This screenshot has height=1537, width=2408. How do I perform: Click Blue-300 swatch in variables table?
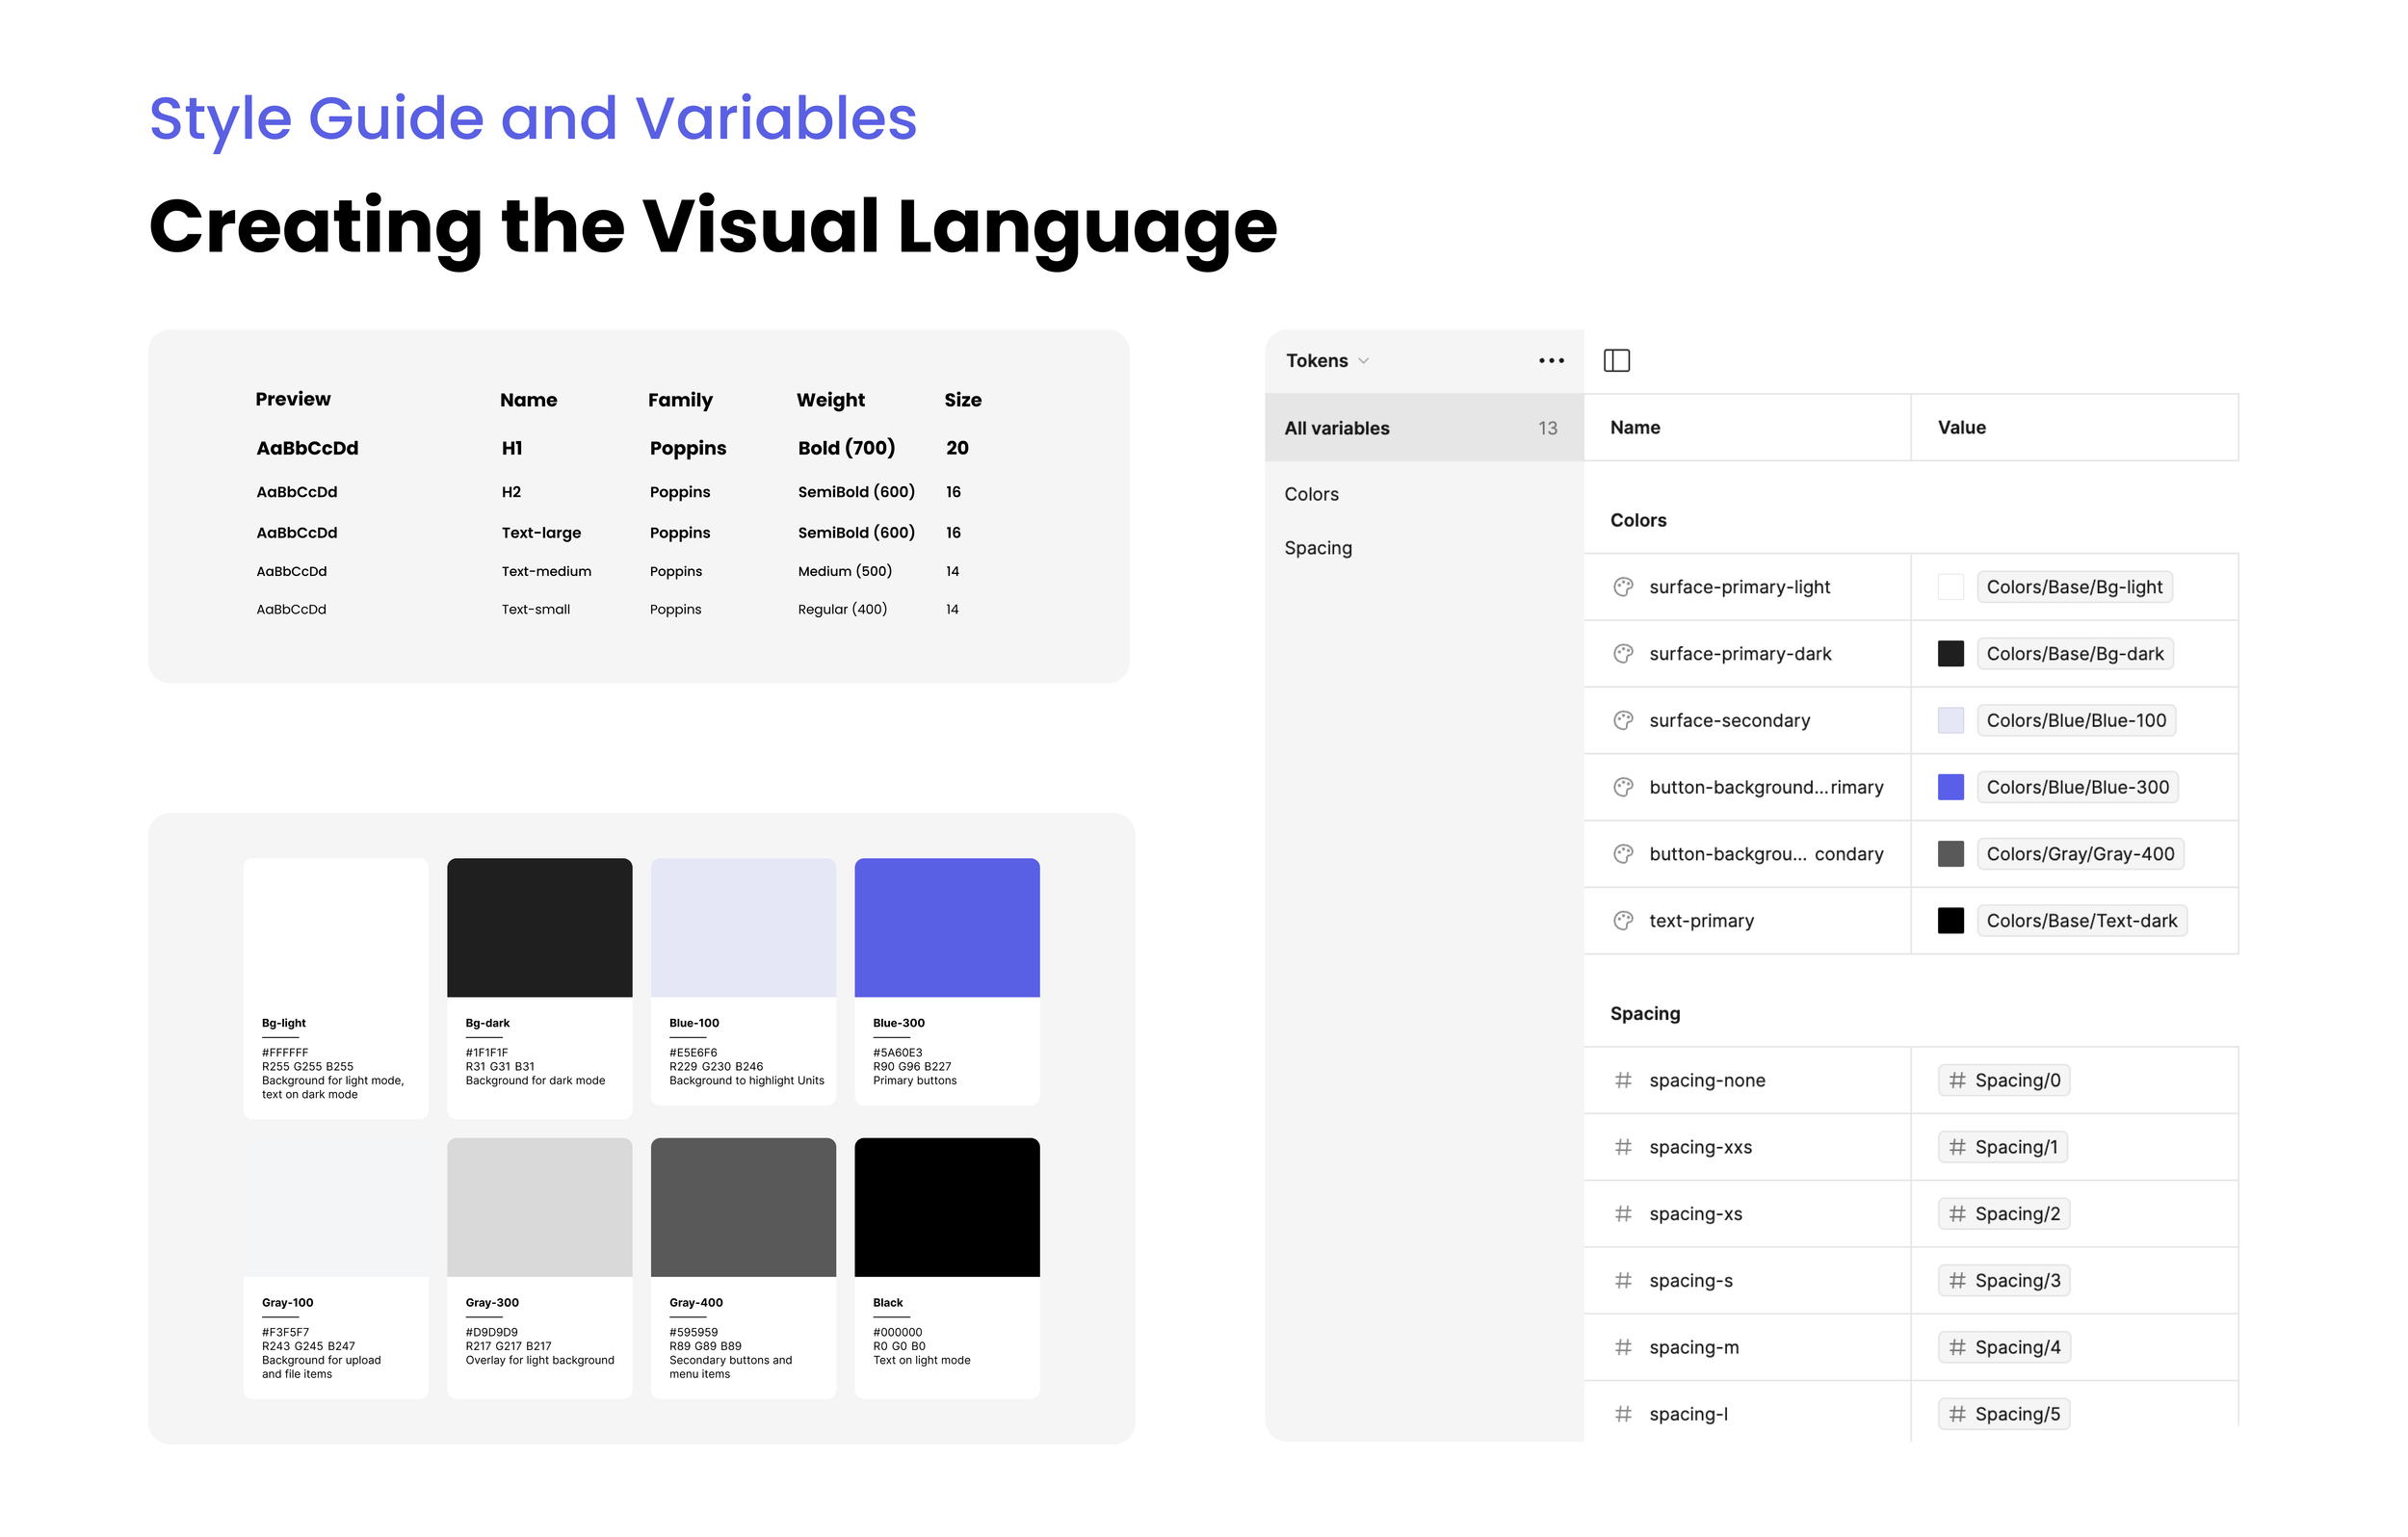[x=1950, y=787]
